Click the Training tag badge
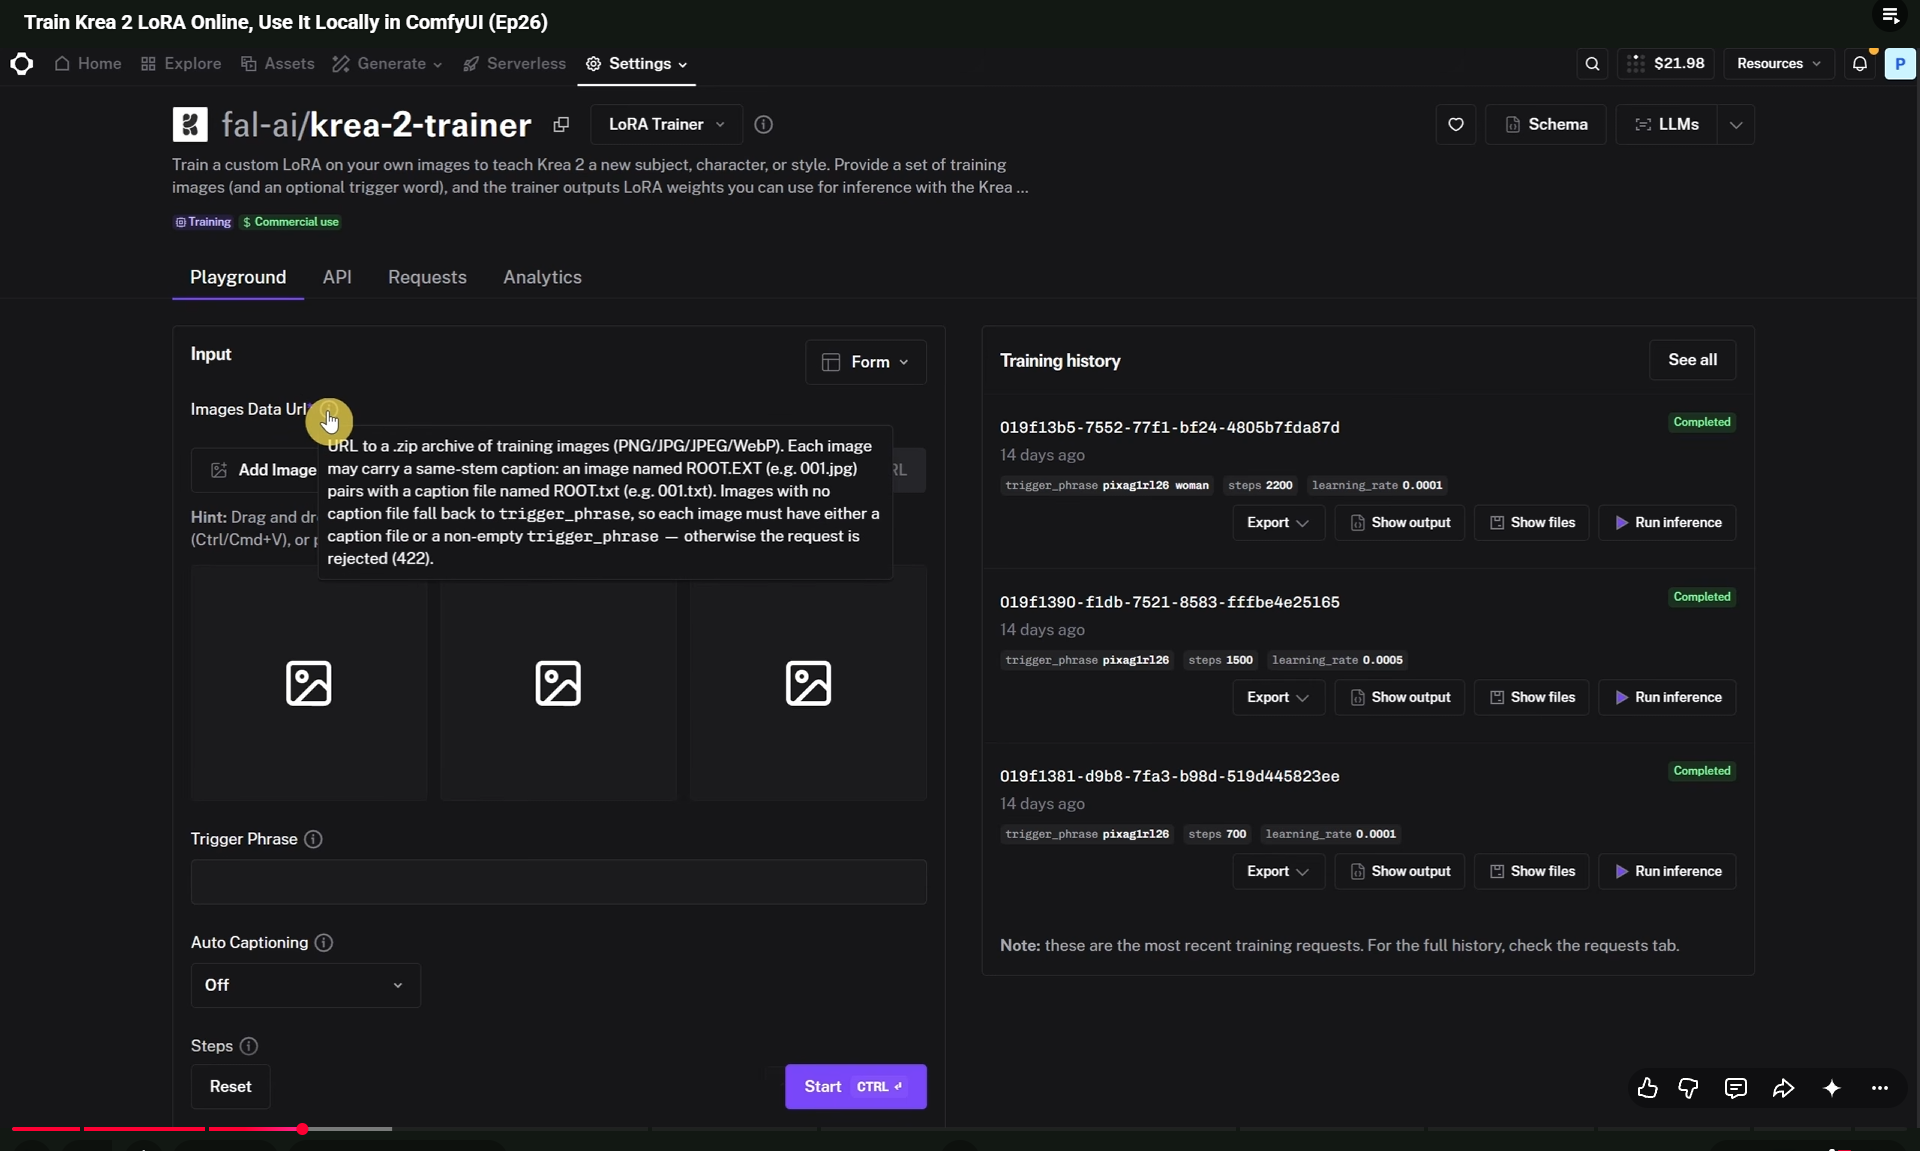Image resolution: width=1920 pixels, height=1151 pixels. click(x=203, y=222)
